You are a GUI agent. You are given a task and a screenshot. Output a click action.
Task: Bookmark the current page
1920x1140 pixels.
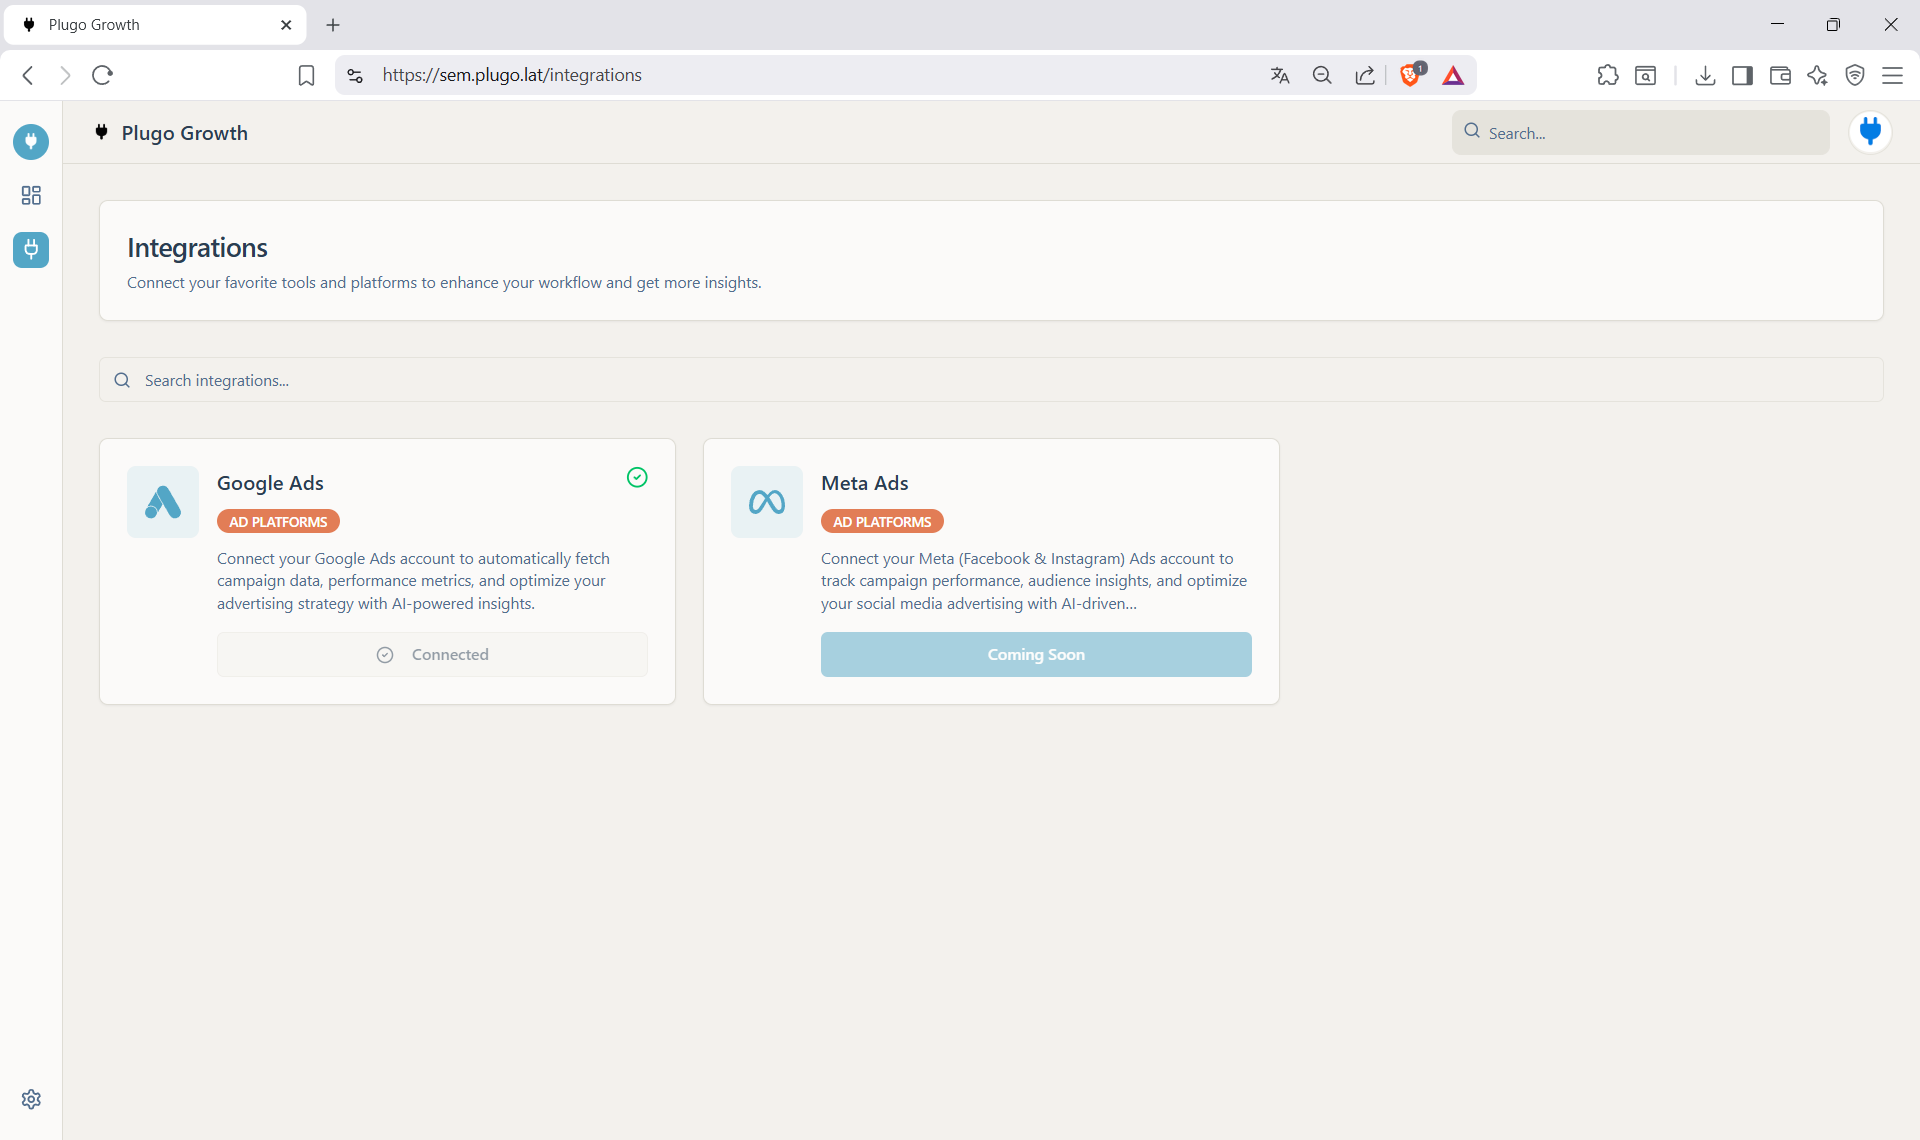[305, 75]
